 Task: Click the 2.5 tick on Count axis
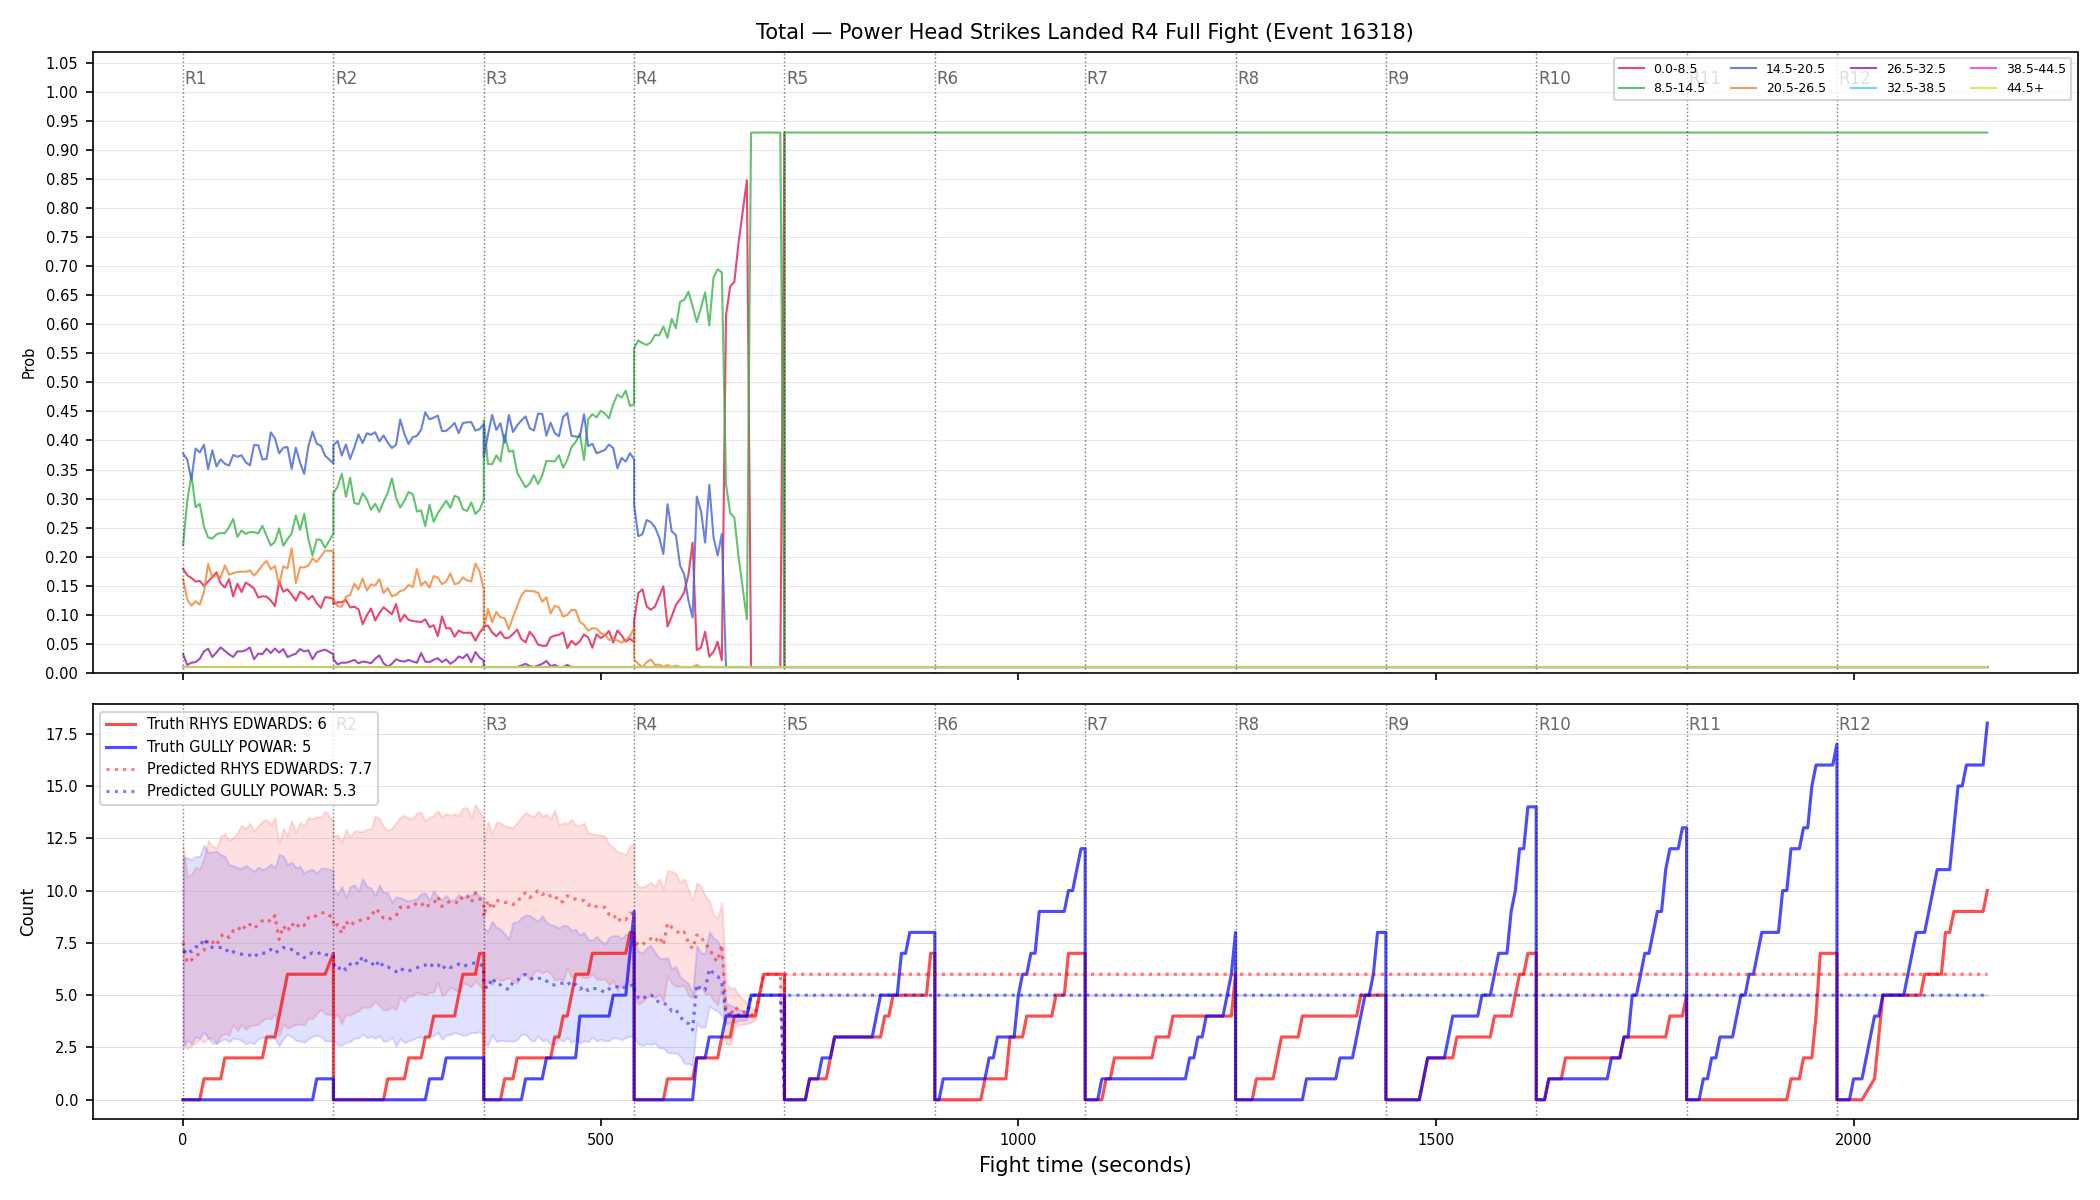pyautogui.click(x=65, y=1047)
